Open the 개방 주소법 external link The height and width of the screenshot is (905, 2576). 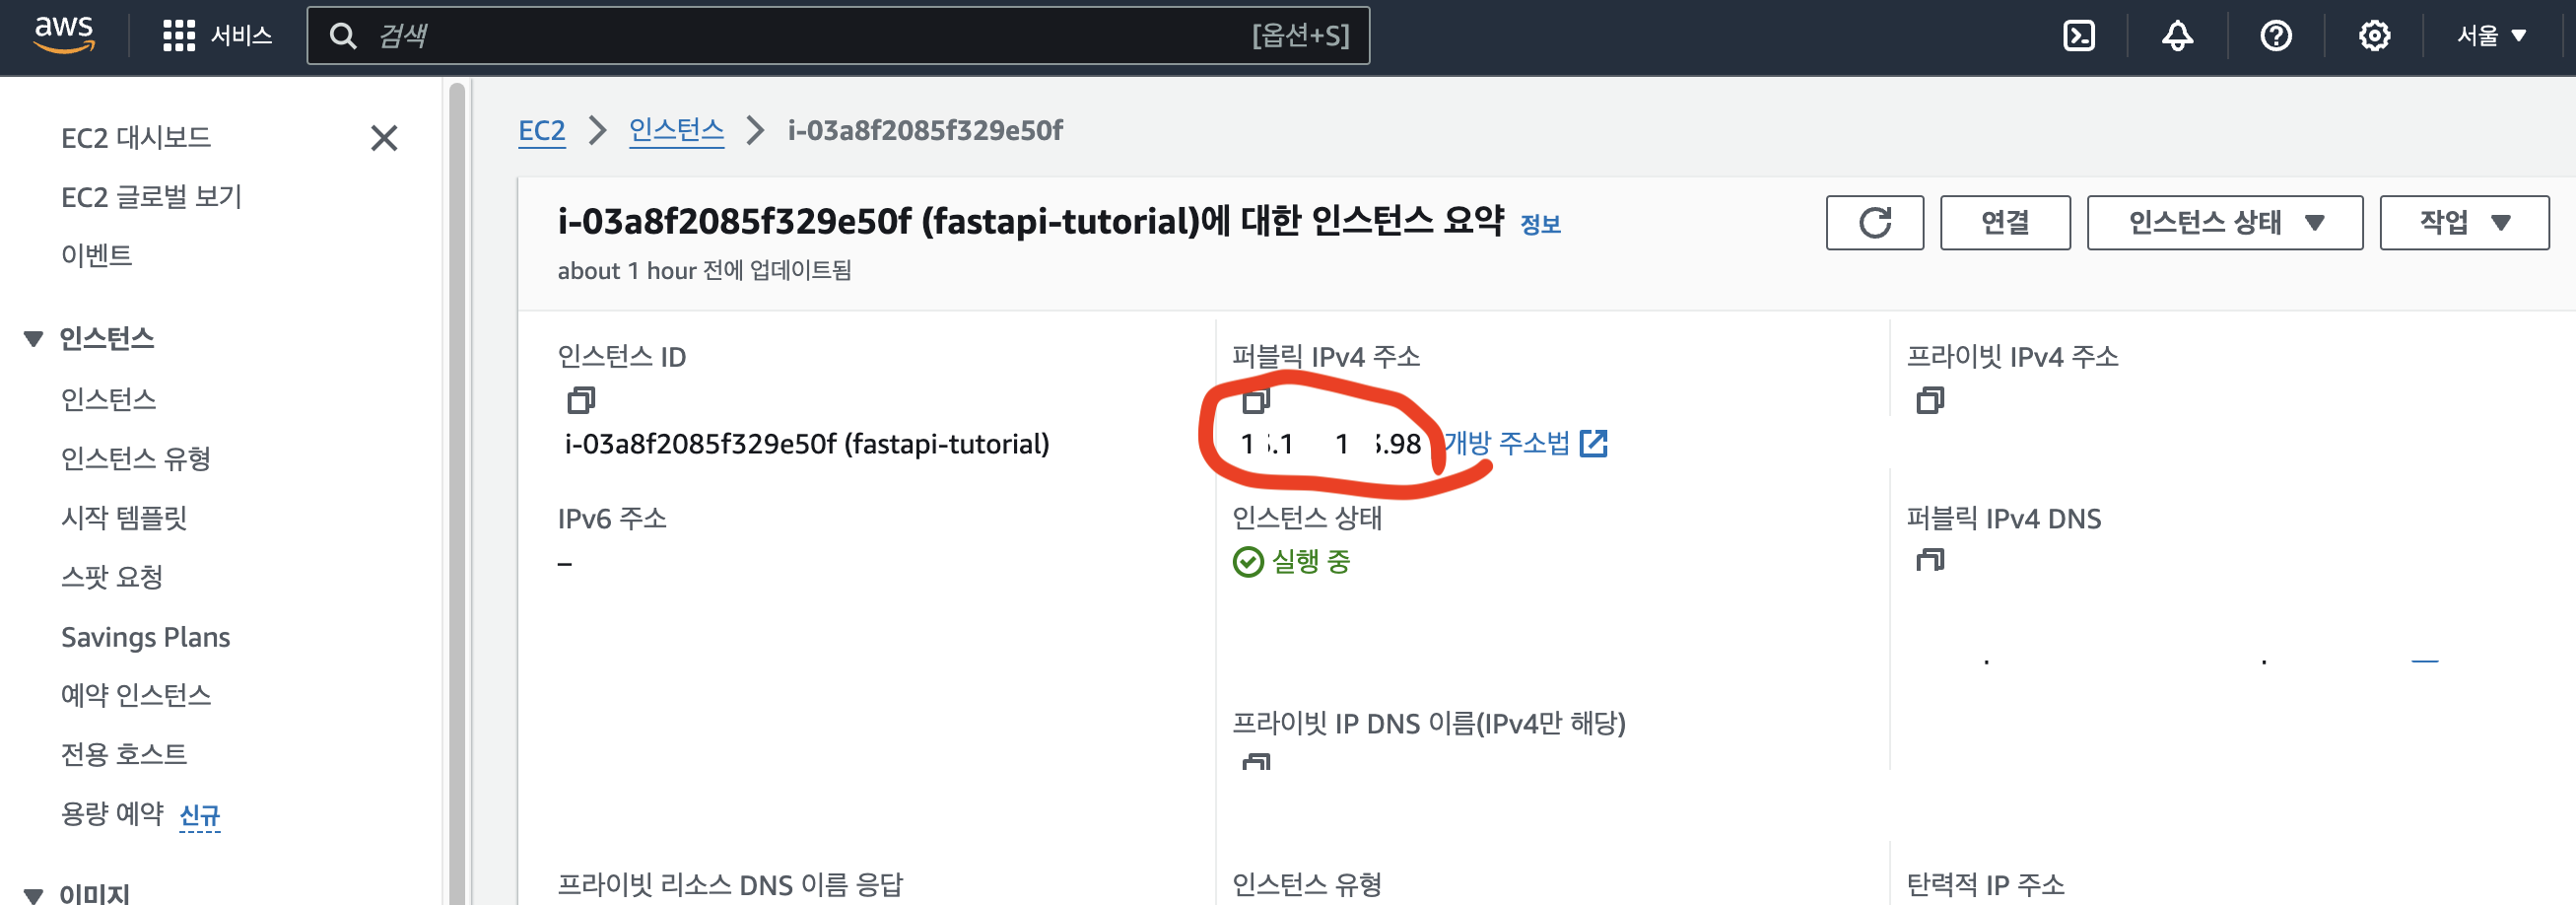[1526, 444]
